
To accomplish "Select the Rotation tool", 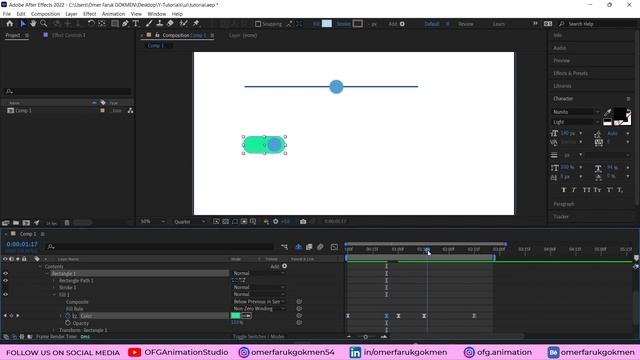I will pyautogui.click(x=91, y=24).
